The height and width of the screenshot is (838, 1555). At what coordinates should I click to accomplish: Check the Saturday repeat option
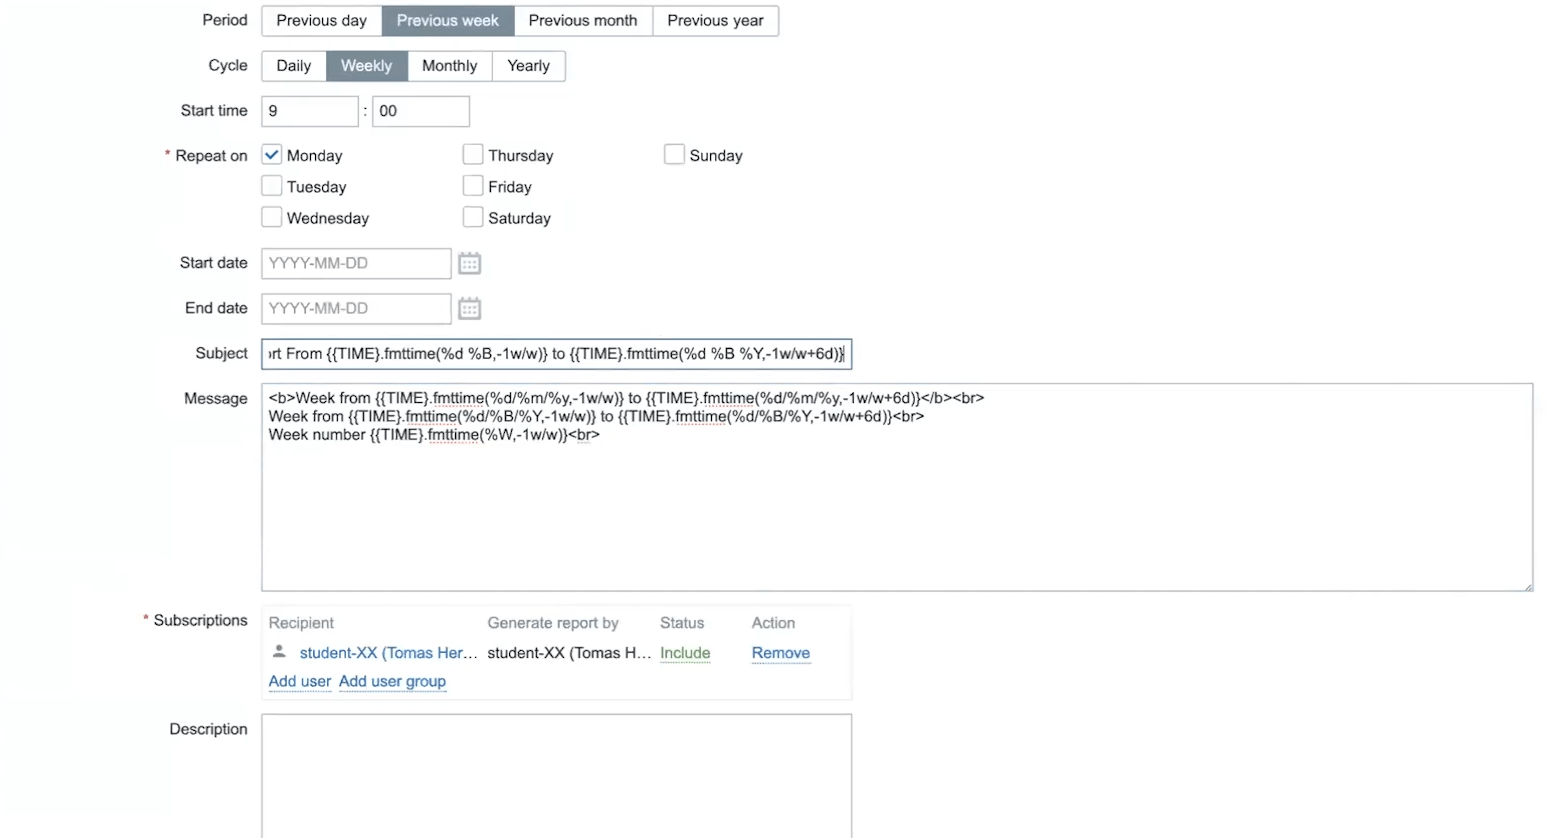click(x=472, y=217)
